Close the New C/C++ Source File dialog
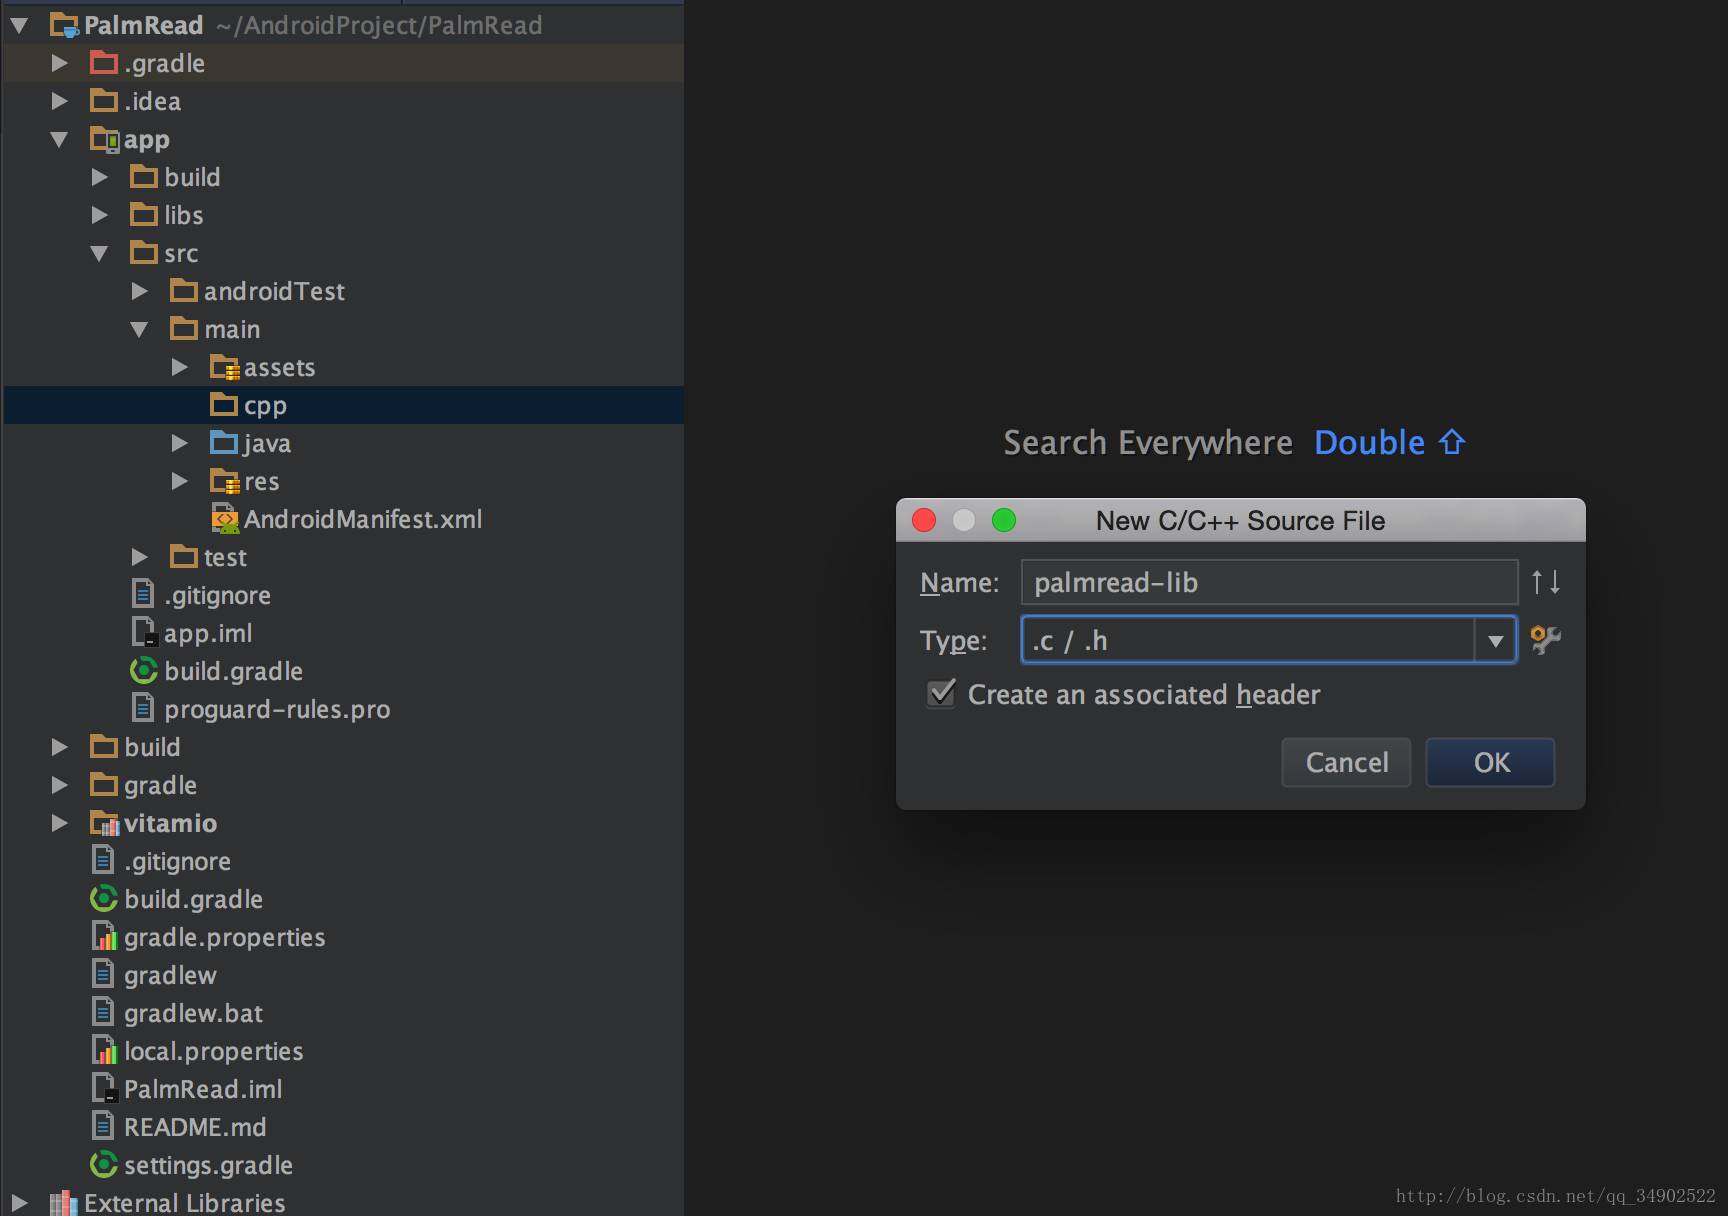Screen dimensions: 1728x1216 (924, 520)
